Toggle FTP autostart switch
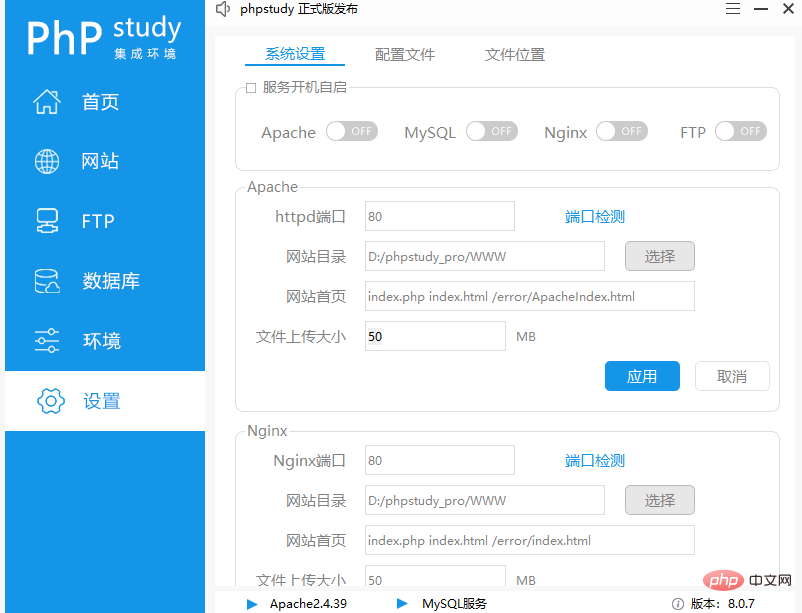This screenshot has height=613, width=802. click(x=741, y=131)
